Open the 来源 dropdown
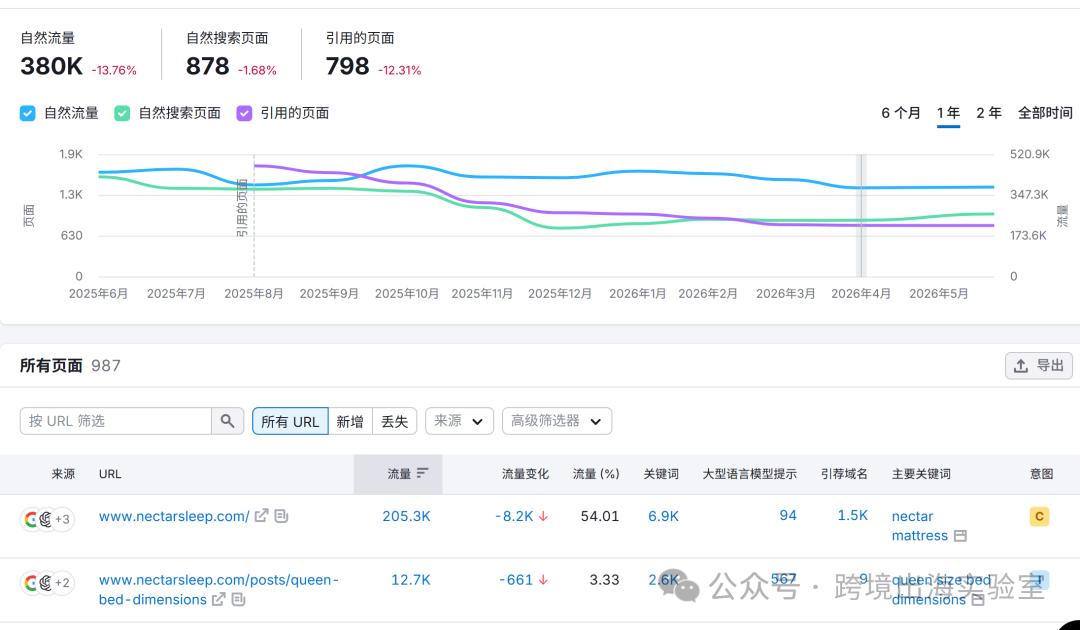 click(459, 421)
